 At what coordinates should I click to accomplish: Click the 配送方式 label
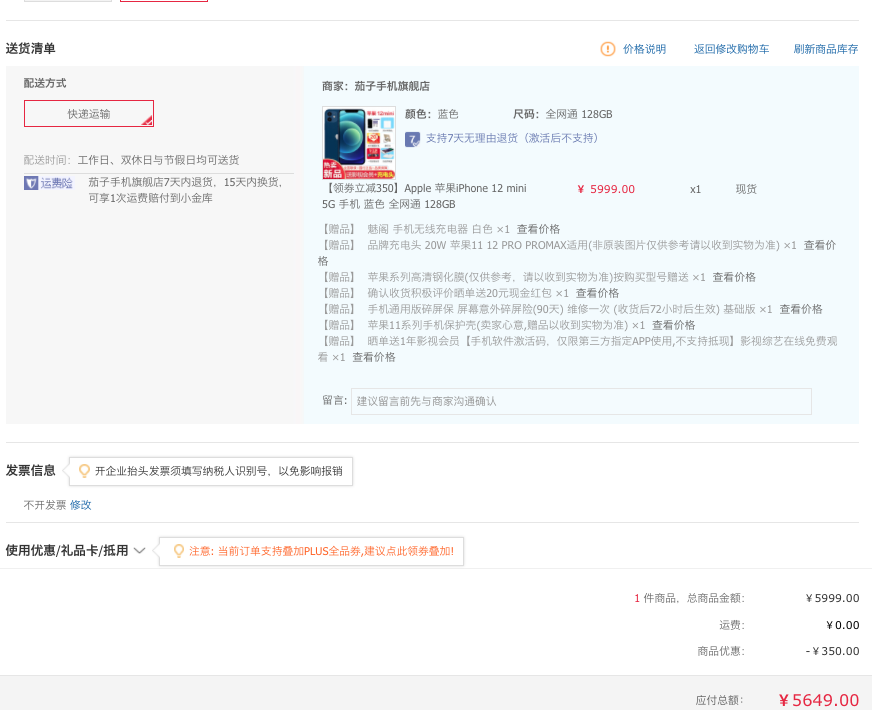point(44,83)
